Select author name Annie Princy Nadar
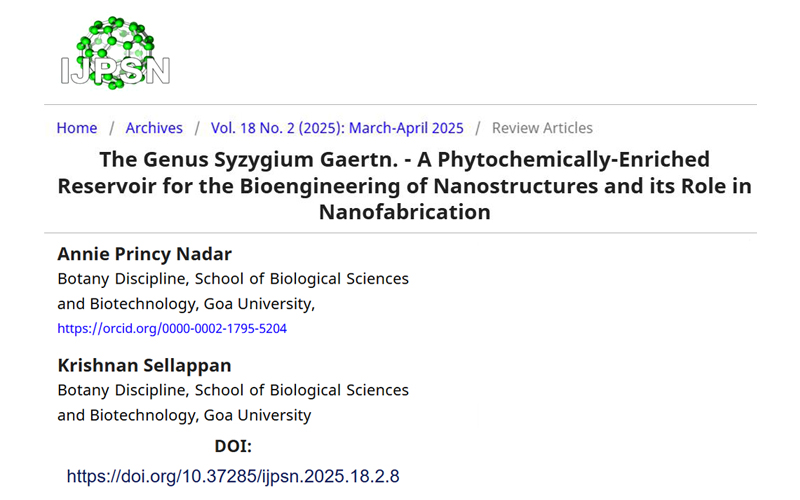 coord(143,254)
